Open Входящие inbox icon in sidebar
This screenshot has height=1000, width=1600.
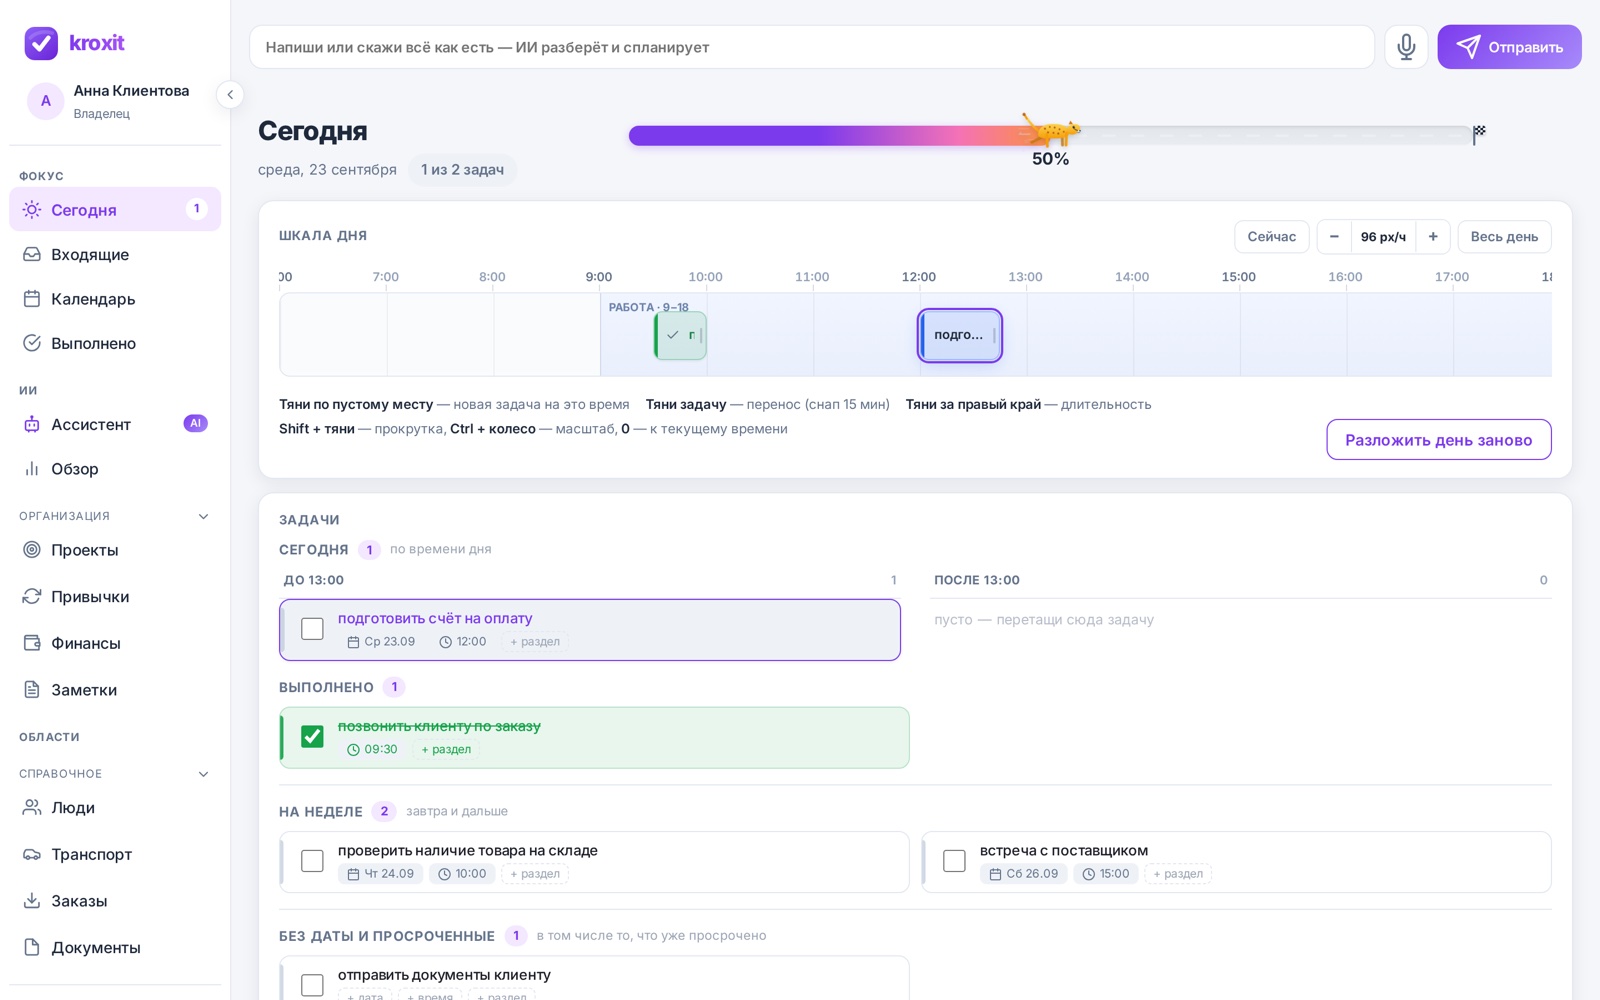tap(32, 254)
